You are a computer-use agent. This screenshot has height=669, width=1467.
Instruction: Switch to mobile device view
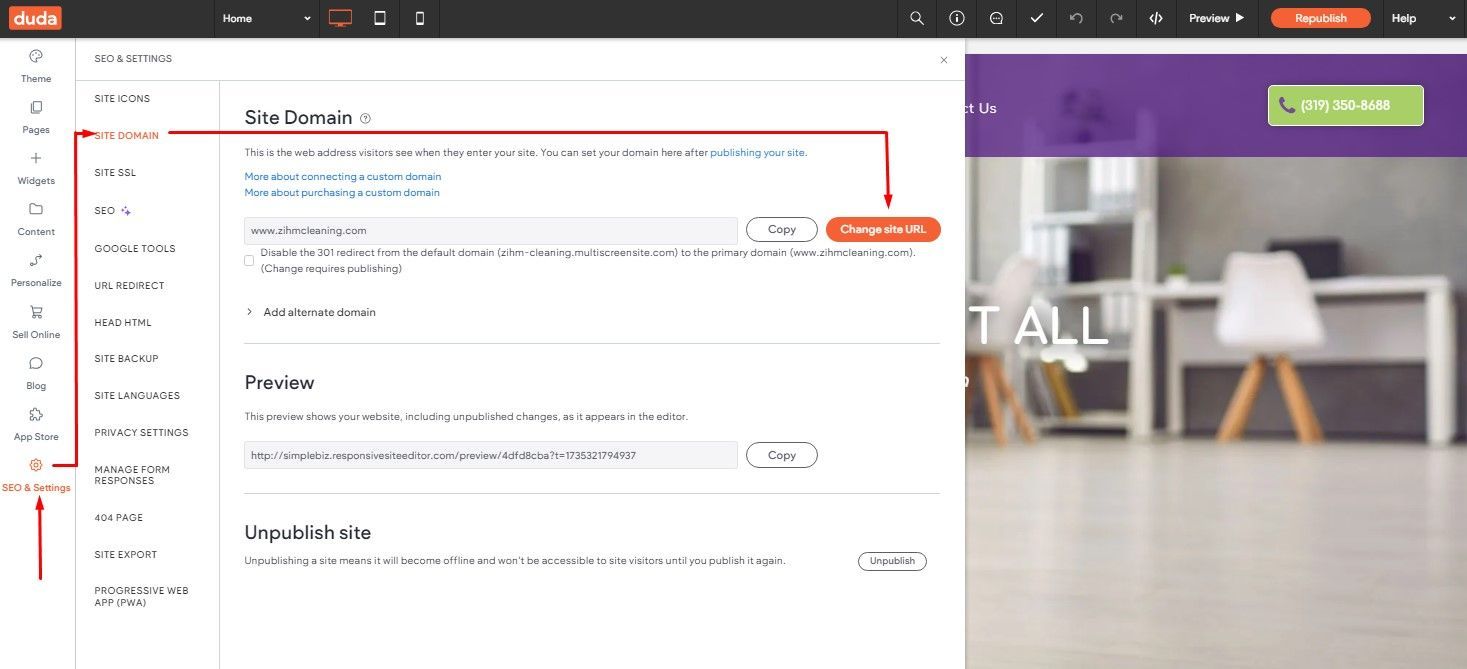coord(420,18)
